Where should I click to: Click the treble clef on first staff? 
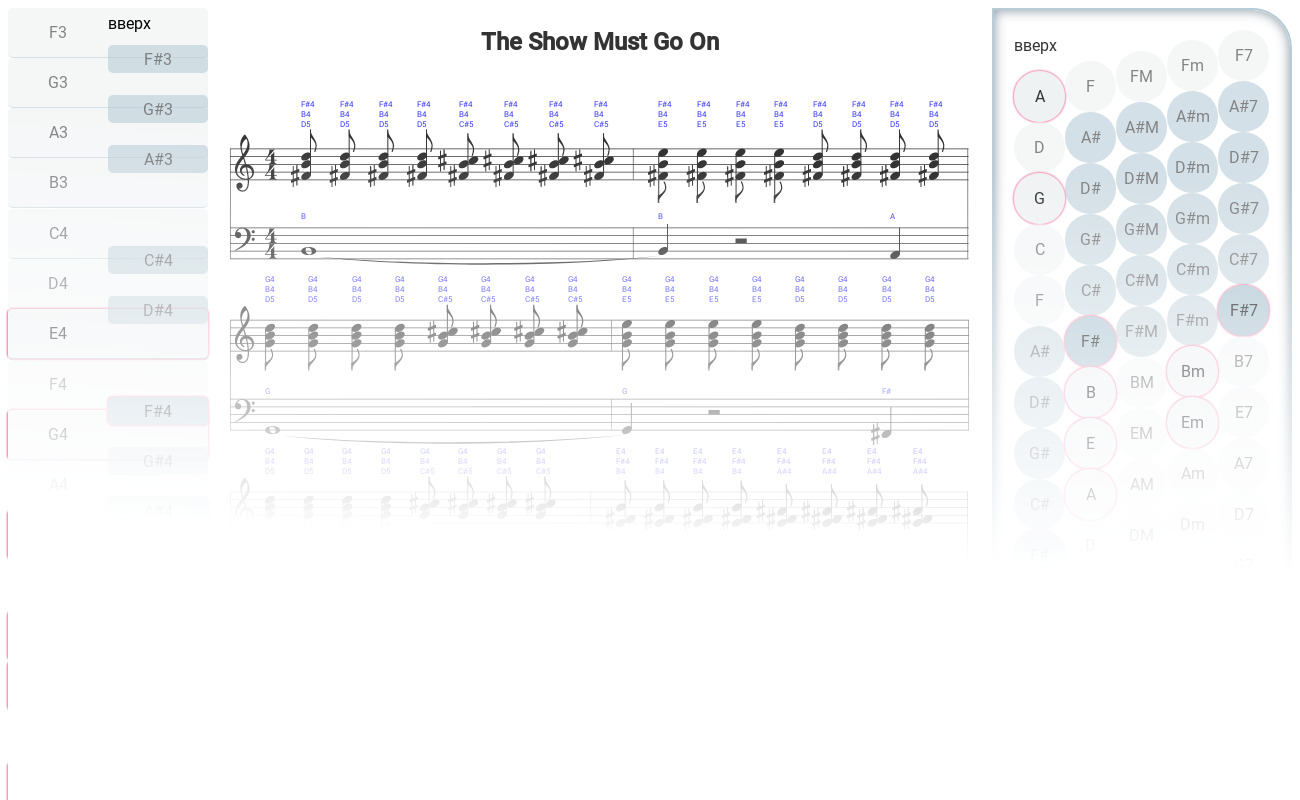[x=242, y=164]
